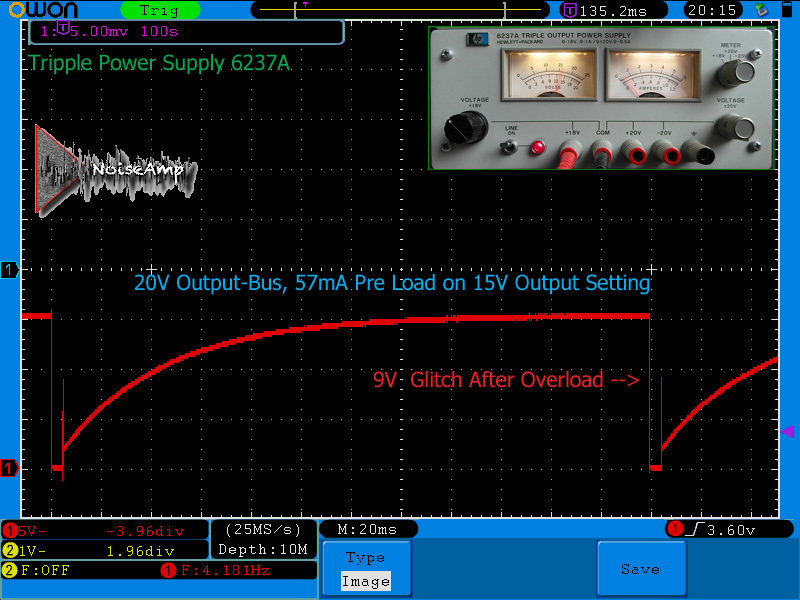Click the battery status icon
Image resolution: width=800 pixels, height=600 pixels.
(787, 10)
